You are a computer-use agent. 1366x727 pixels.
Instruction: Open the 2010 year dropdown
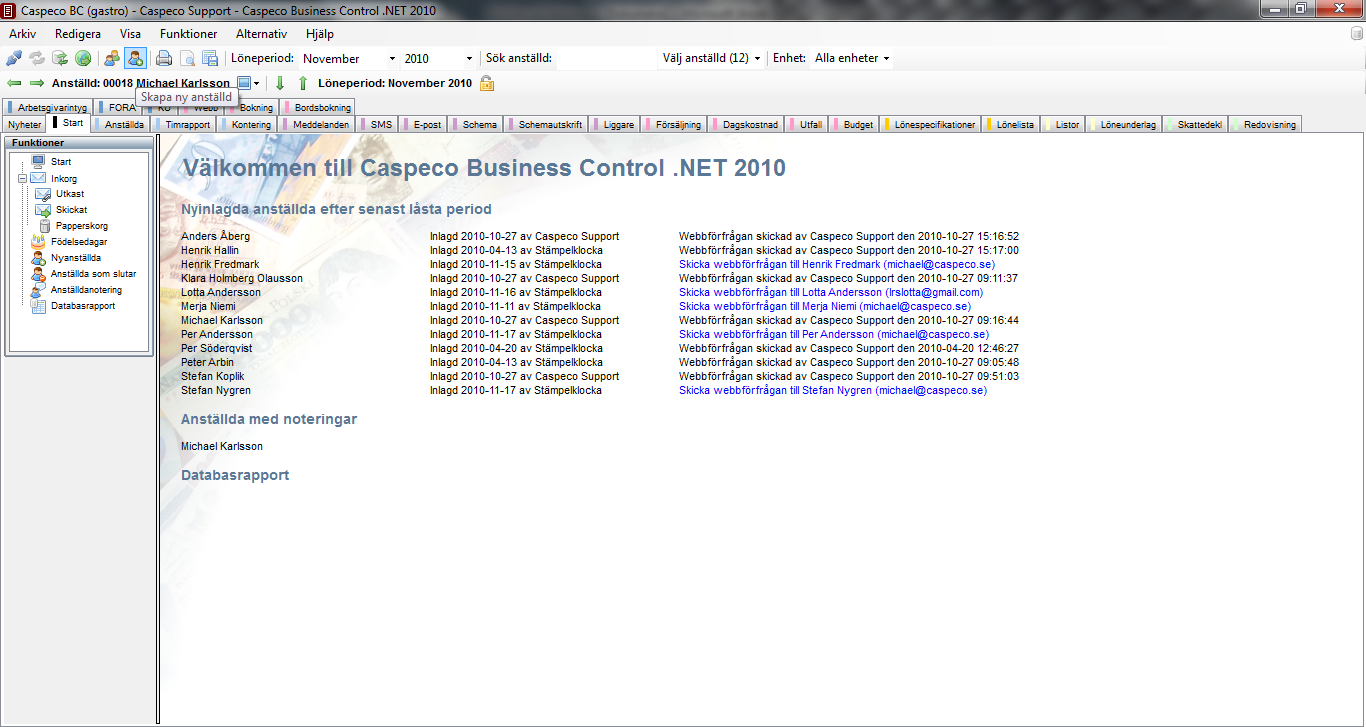tap(470, 59)
